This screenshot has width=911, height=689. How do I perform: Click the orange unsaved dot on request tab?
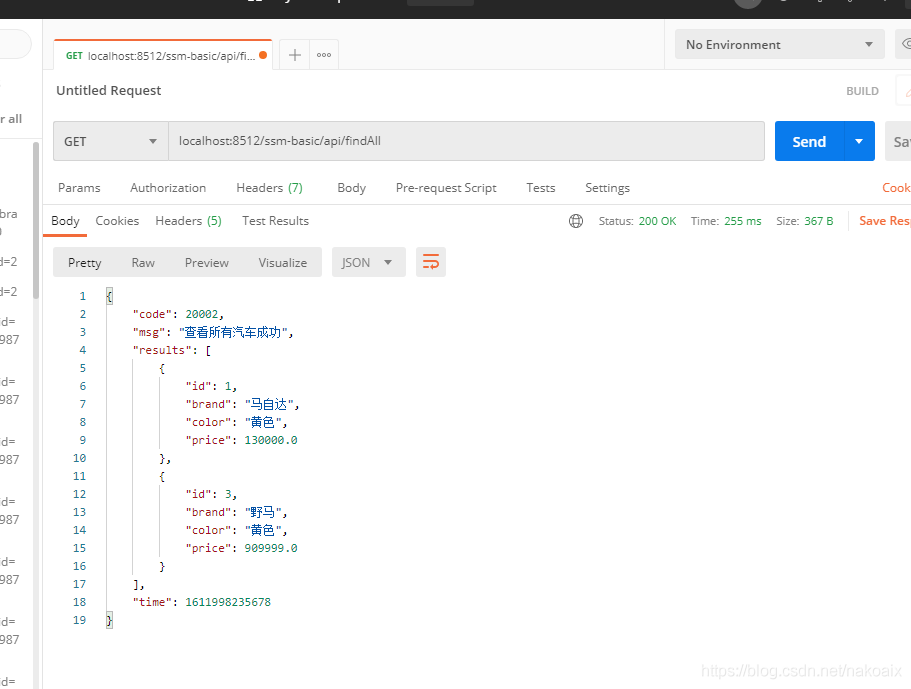[x=264, y=55]
